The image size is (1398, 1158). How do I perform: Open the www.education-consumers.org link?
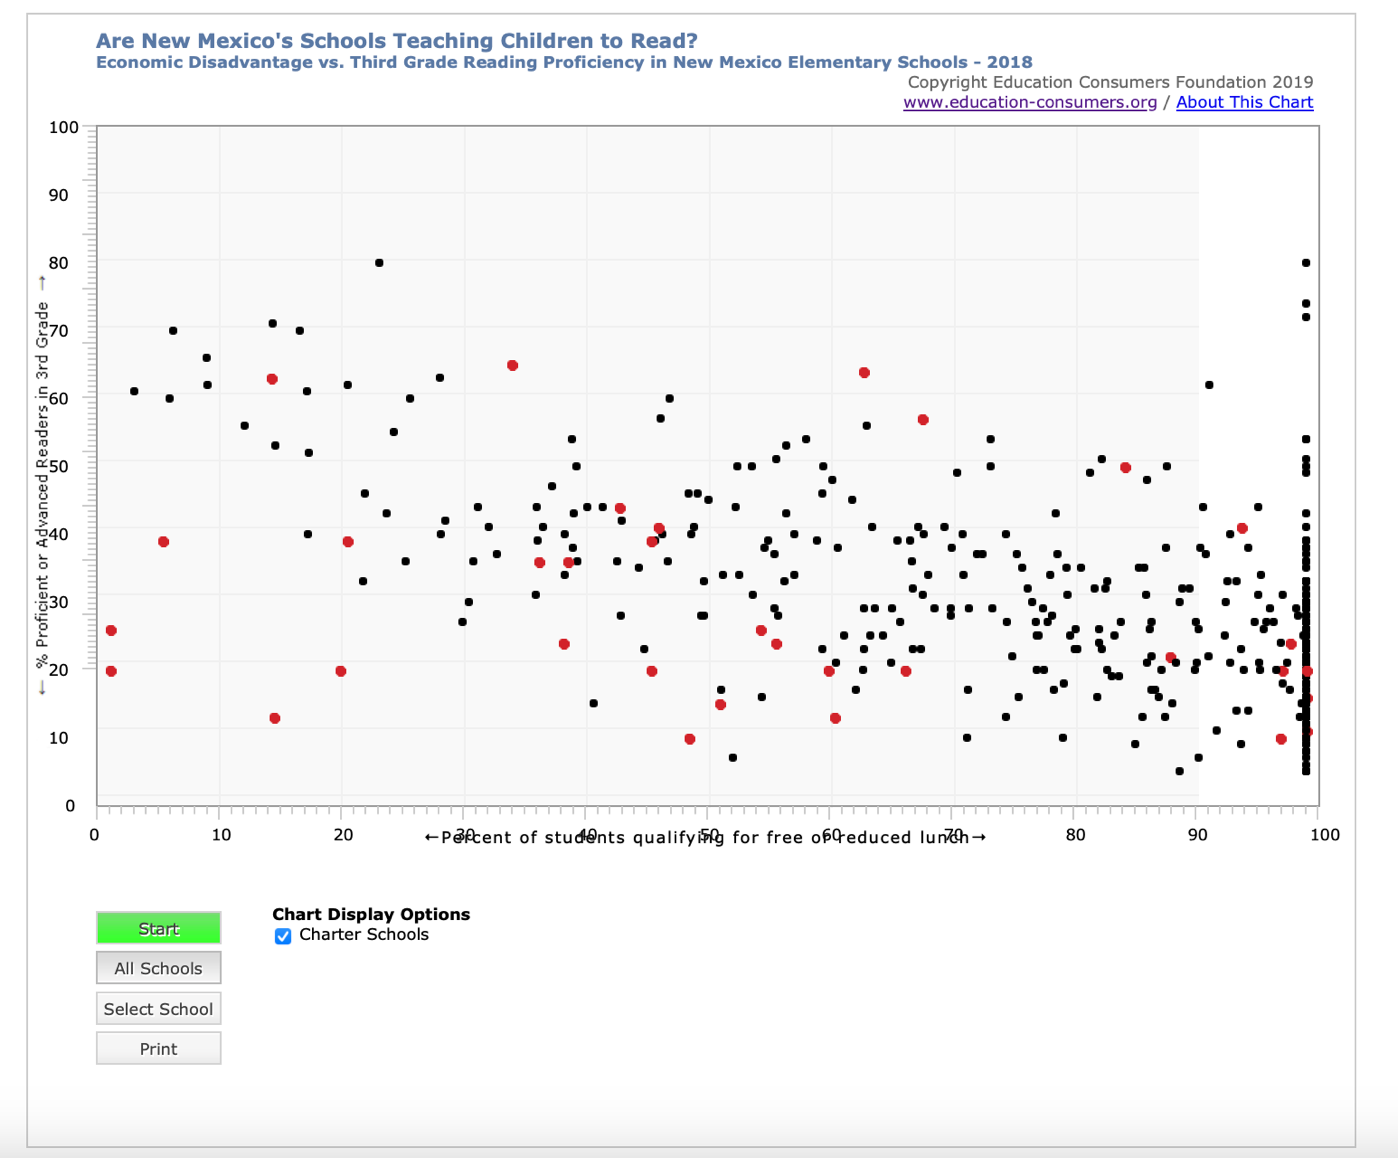(1029, 102)
